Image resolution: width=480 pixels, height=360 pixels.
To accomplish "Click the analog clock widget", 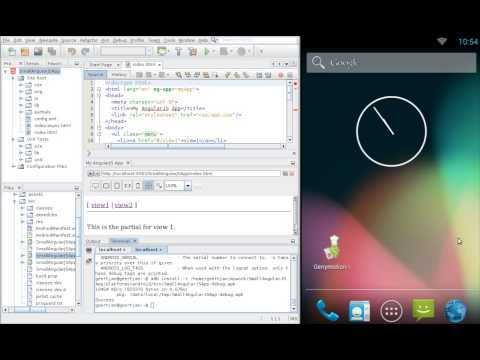I will coord(391,131).
